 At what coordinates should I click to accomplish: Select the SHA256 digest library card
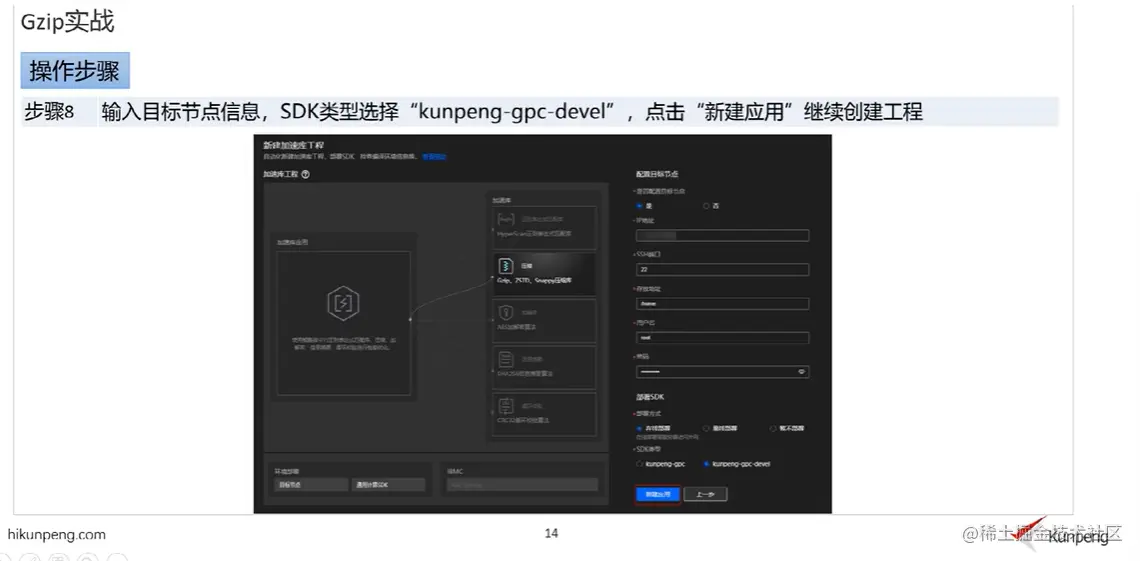click(544, 366)
